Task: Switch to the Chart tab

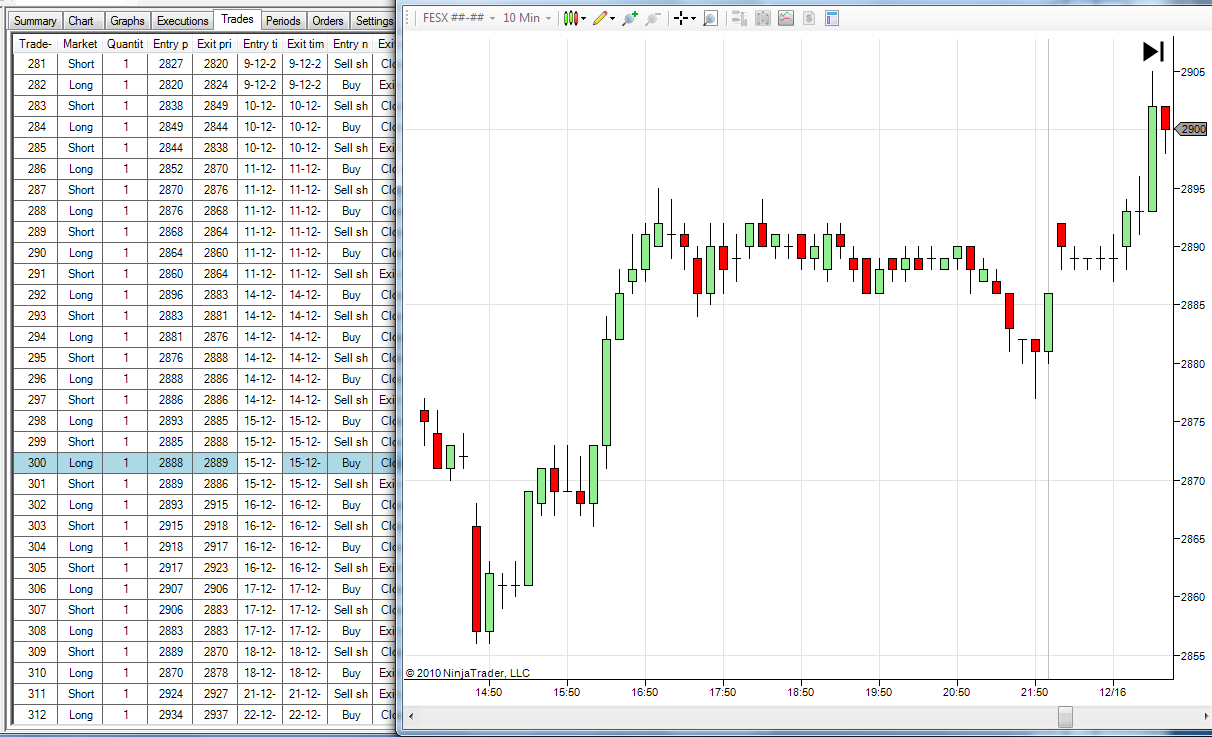Action: pyautogui.click(x=81, y=21)
